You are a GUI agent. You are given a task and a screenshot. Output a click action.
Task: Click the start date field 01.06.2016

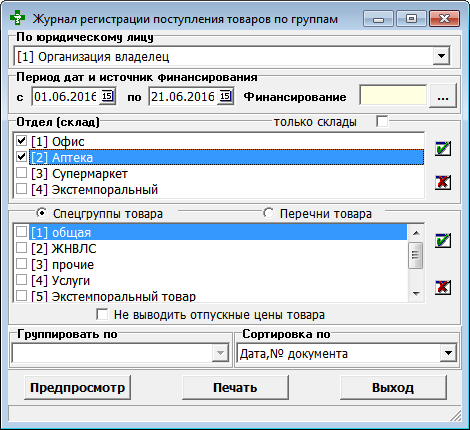(66, 97)
